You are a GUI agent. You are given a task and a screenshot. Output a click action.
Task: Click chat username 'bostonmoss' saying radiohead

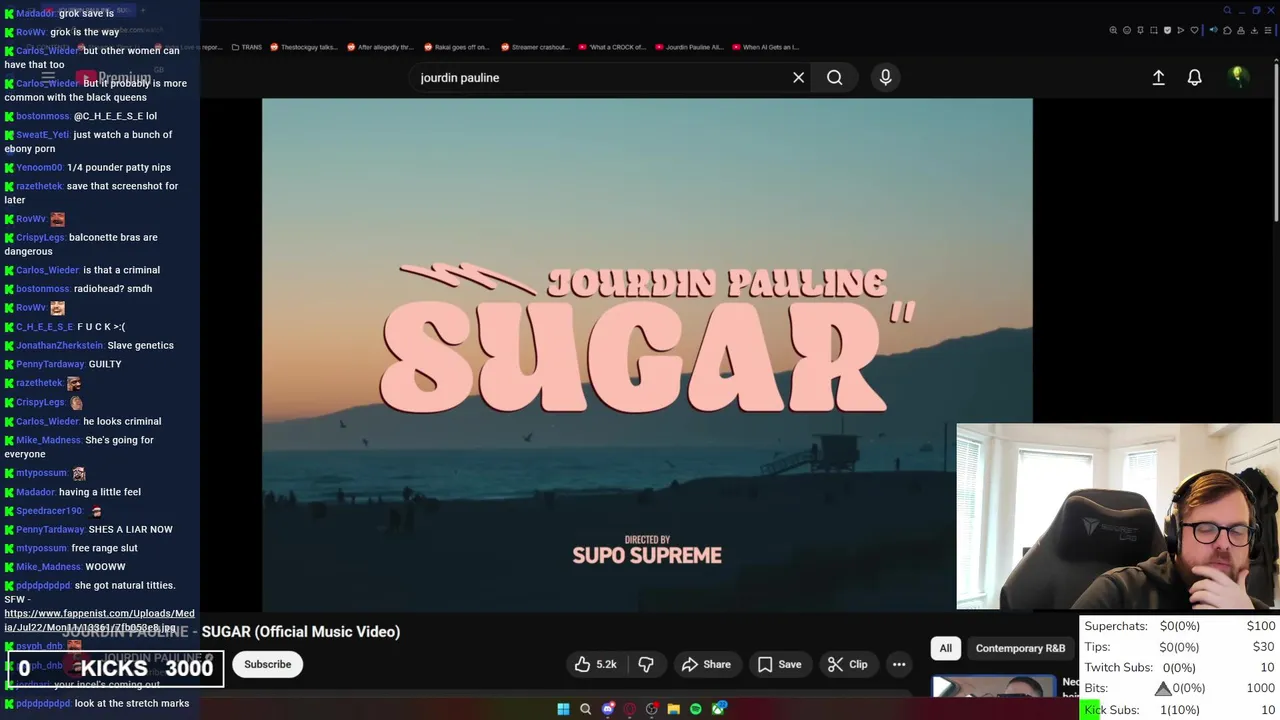pyautogui.click(x=42, y=288)
